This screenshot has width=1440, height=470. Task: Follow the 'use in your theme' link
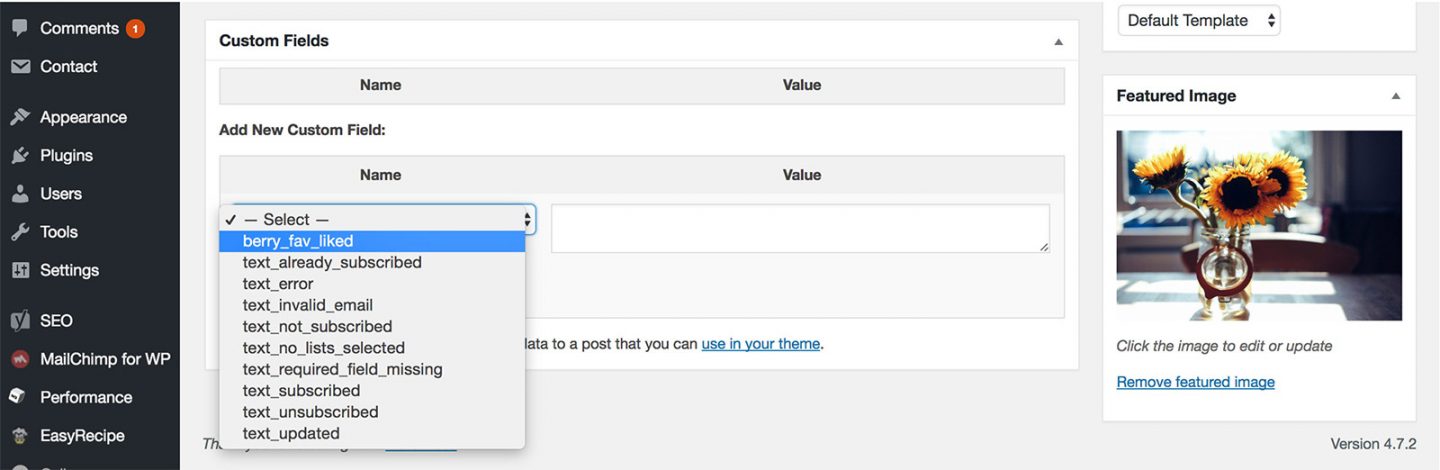pyautogui.click(x=761, y=344)
